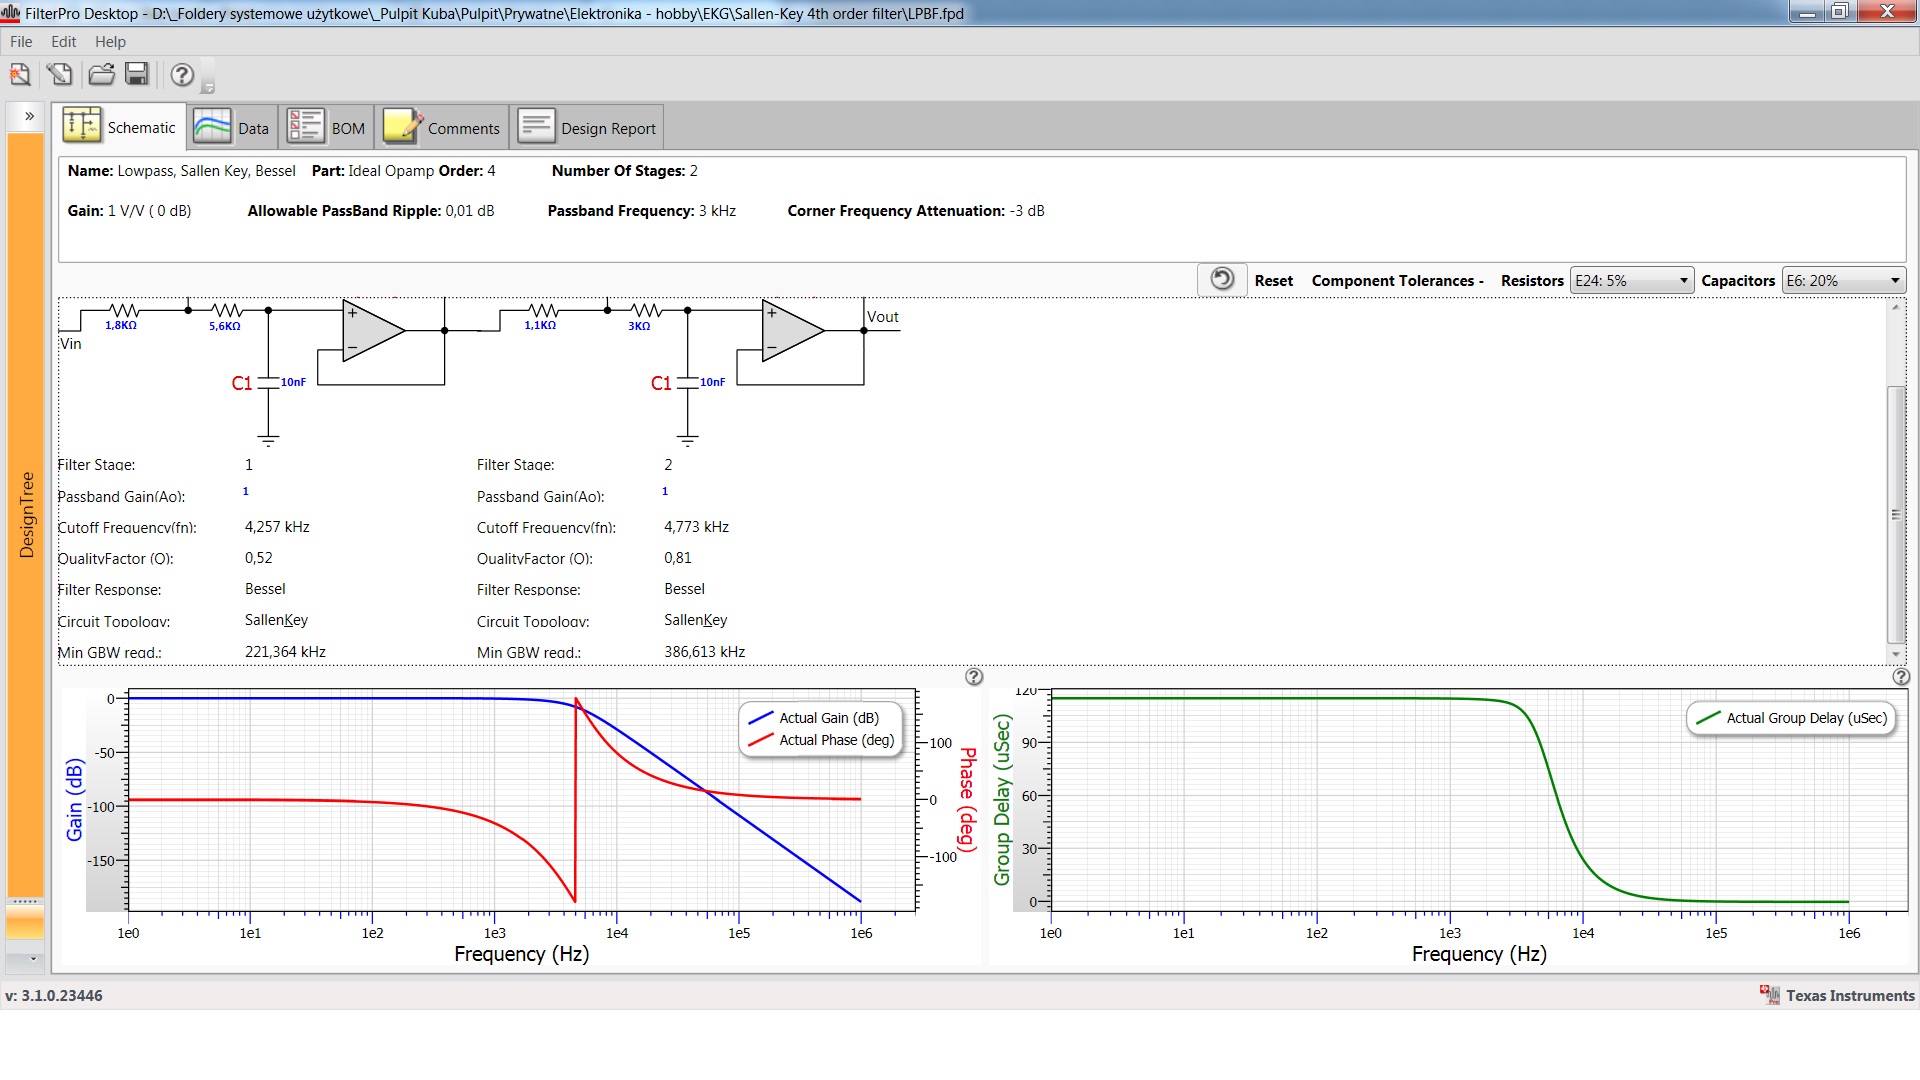The width and height of the screenshot is (1920, 1080).
Task: Click the Actual Phase (deg) legend entry
Action: [821, 740]
